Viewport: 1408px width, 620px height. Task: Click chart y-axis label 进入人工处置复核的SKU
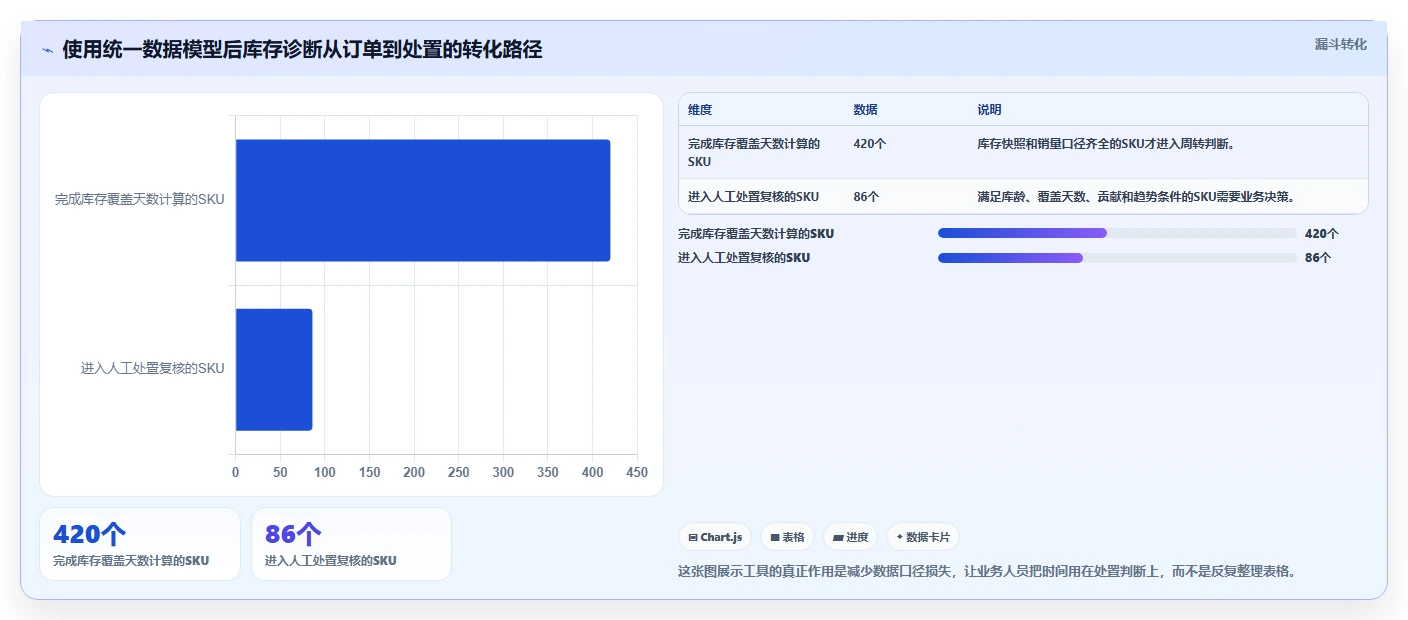point(152,369)
